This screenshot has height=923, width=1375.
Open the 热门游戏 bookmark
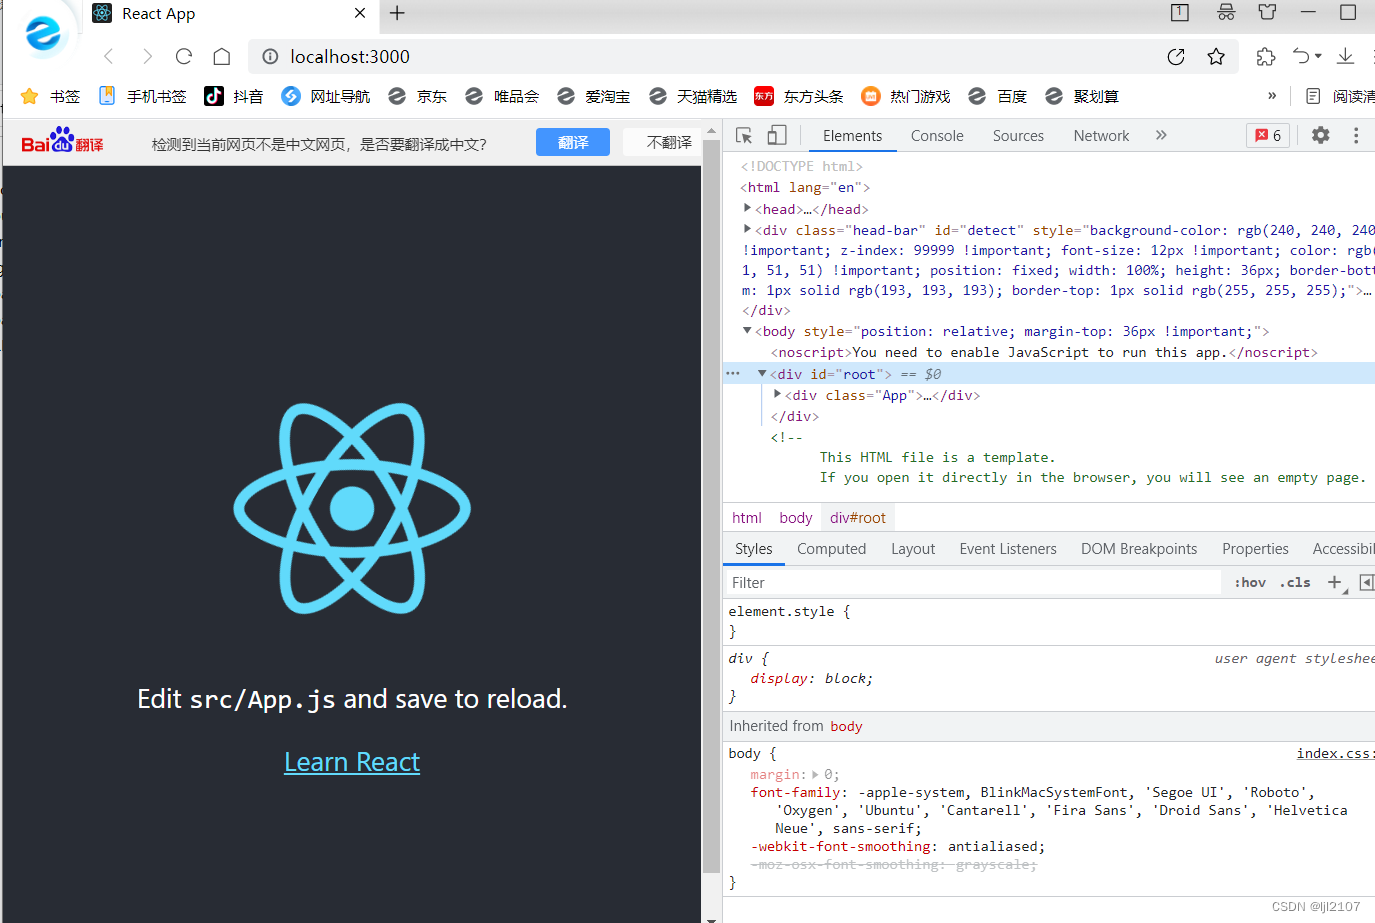click(906, 96)
